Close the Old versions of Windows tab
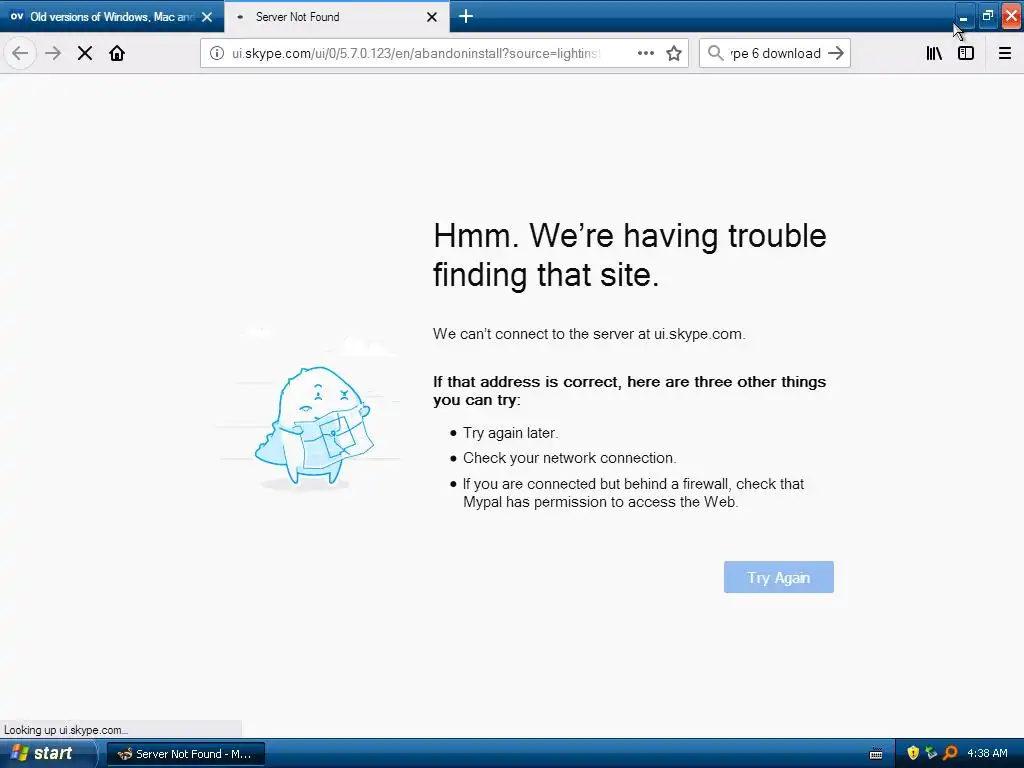 [x=207, y=17]
